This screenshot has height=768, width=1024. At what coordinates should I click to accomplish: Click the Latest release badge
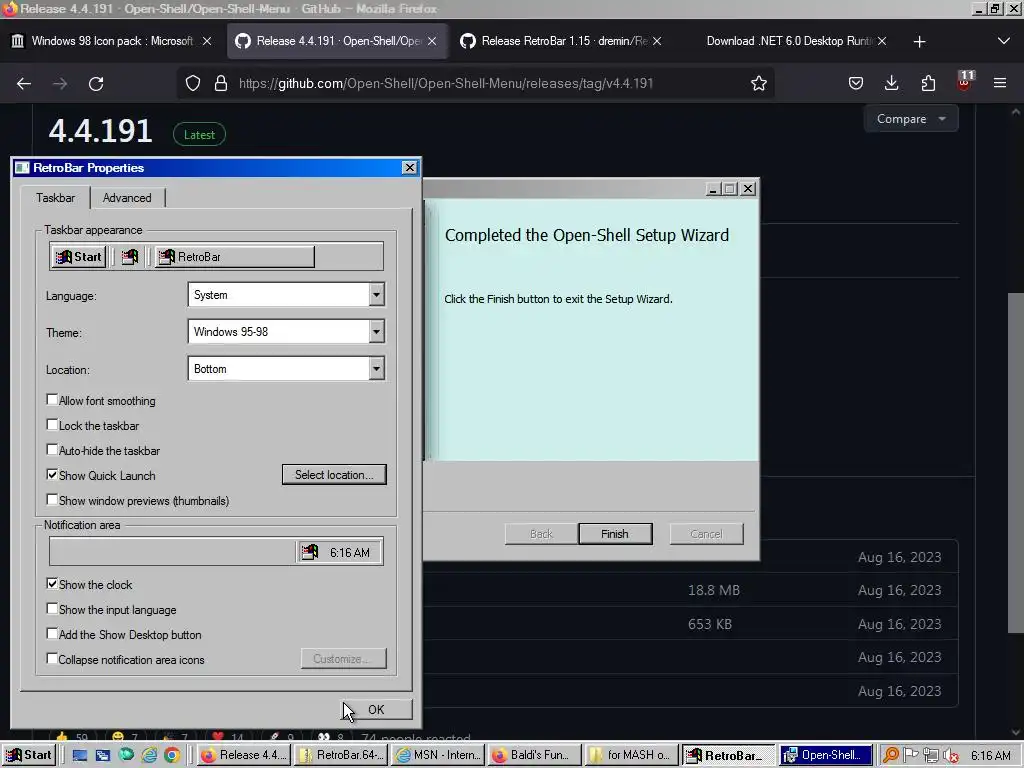click(199, 135)
